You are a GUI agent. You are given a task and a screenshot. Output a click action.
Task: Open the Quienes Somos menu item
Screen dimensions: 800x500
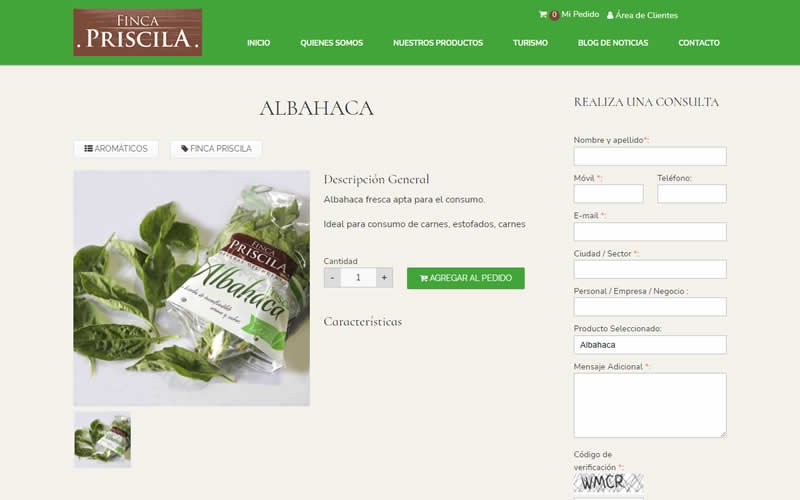(332, 43)
